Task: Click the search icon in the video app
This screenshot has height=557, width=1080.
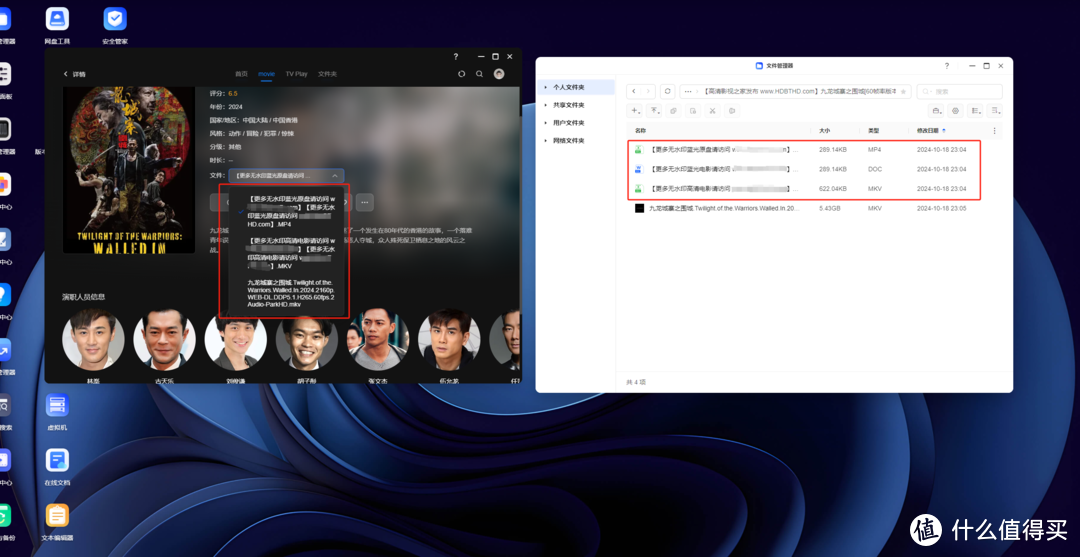Action: pyautogui.click(x=479, y=74)
